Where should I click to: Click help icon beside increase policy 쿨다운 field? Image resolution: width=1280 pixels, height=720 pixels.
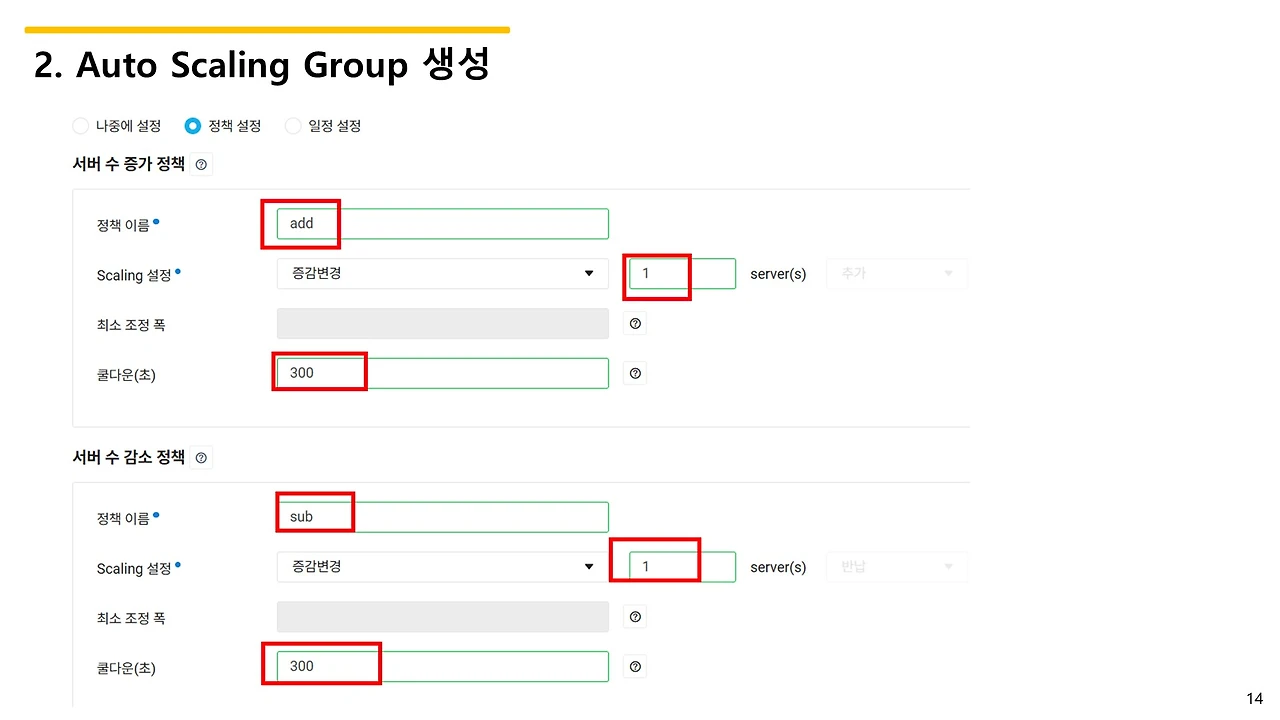point(635,373)
